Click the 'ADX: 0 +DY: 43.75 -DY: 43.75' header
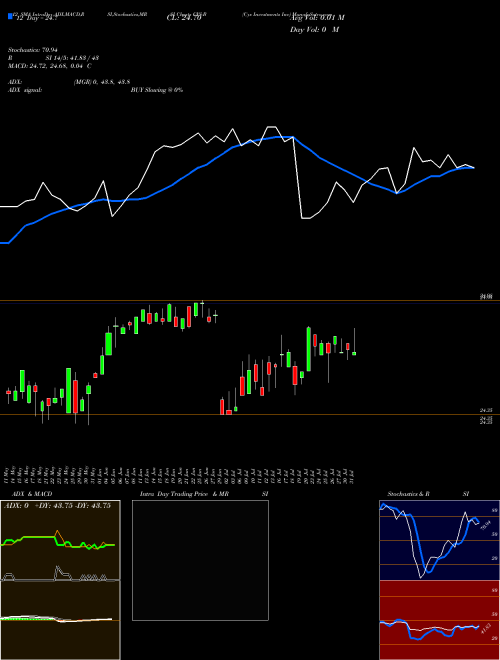Viewport: 500px width, 660px height. (57, 505)
